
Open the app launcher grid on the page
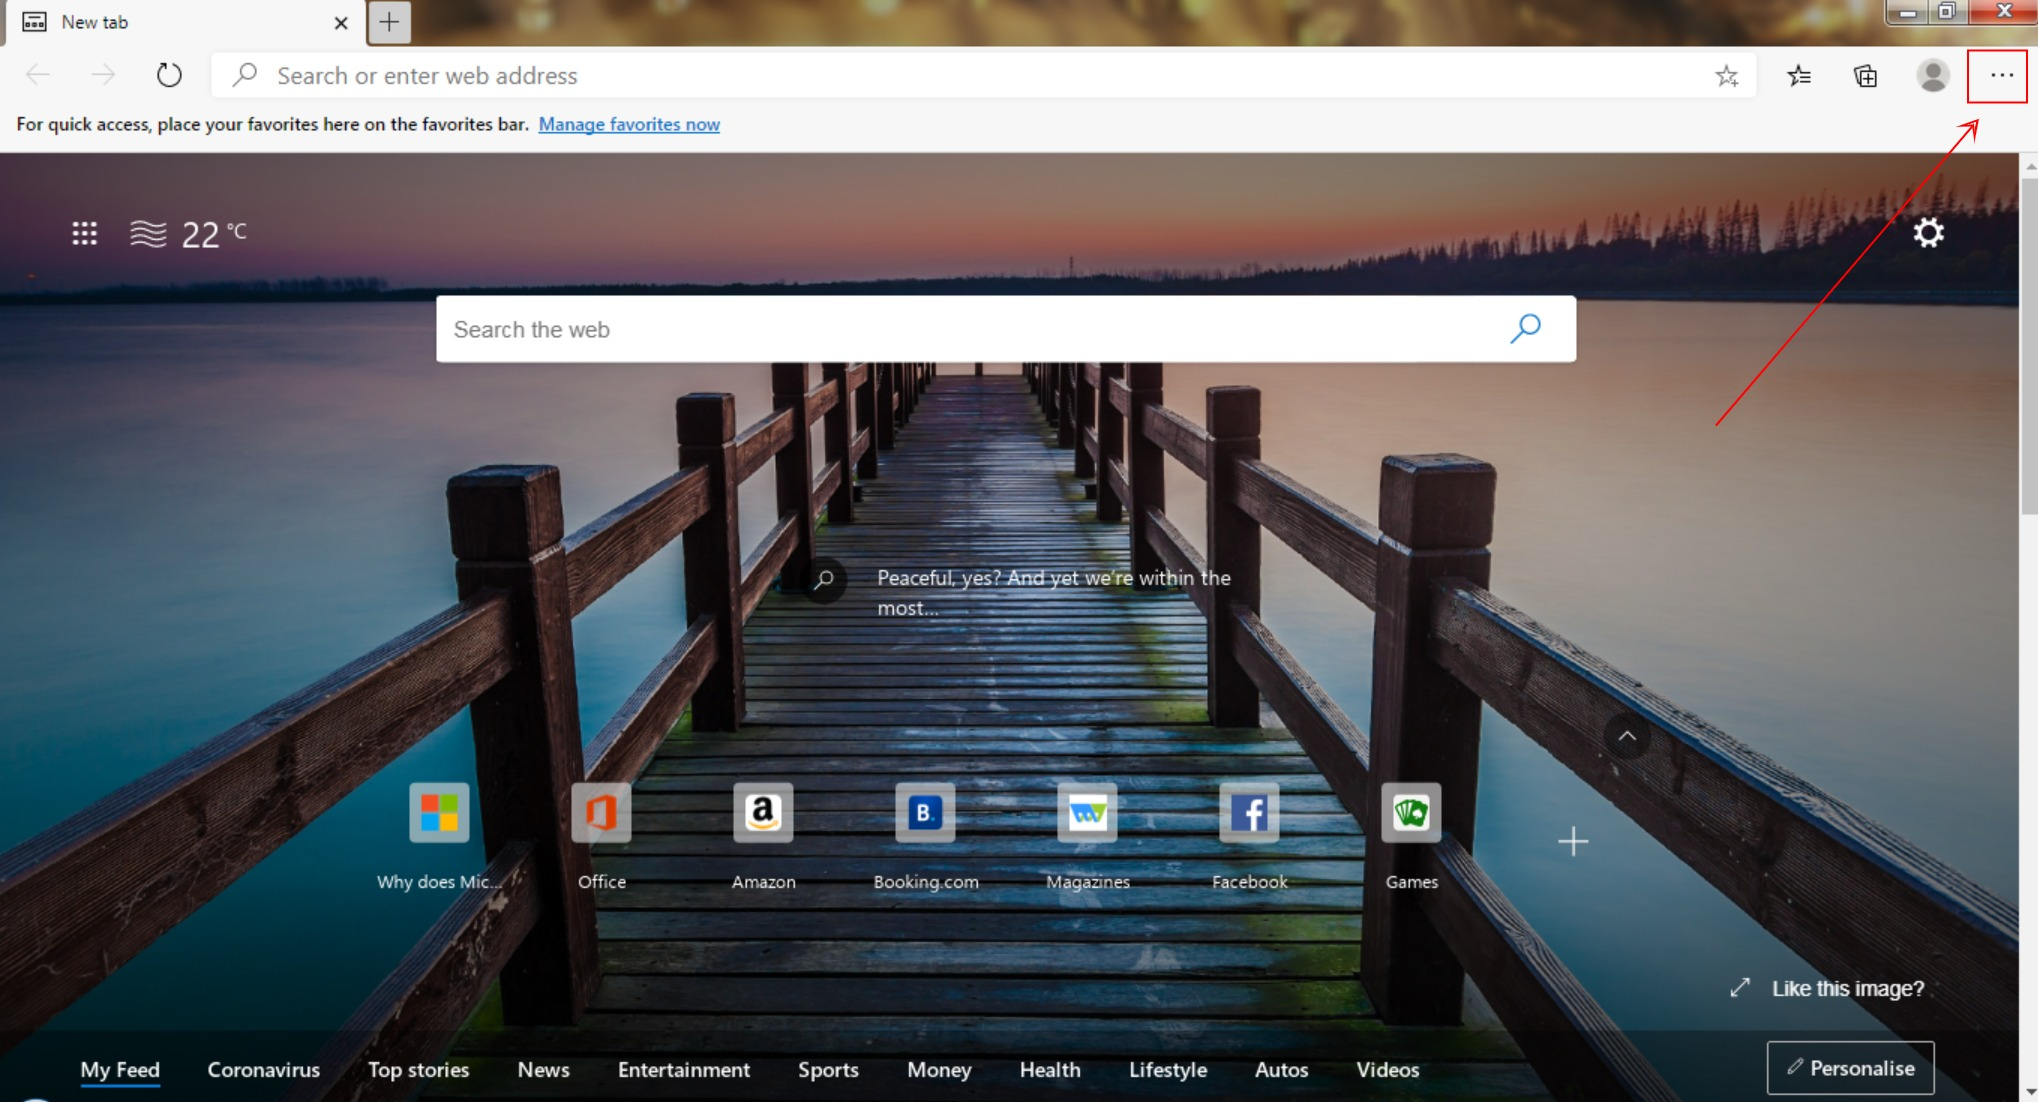[85, 232]
